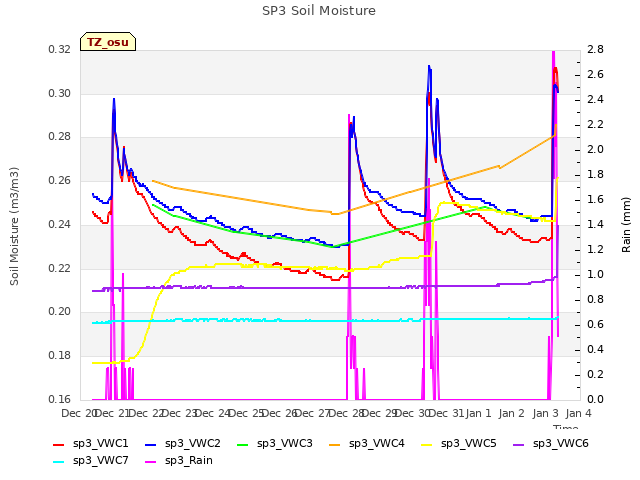The width and height of the screenshot is (640, 480).
Task: Click the TZ_osu annotation tag
Action: pyautogui.click(x=108, y=42)
